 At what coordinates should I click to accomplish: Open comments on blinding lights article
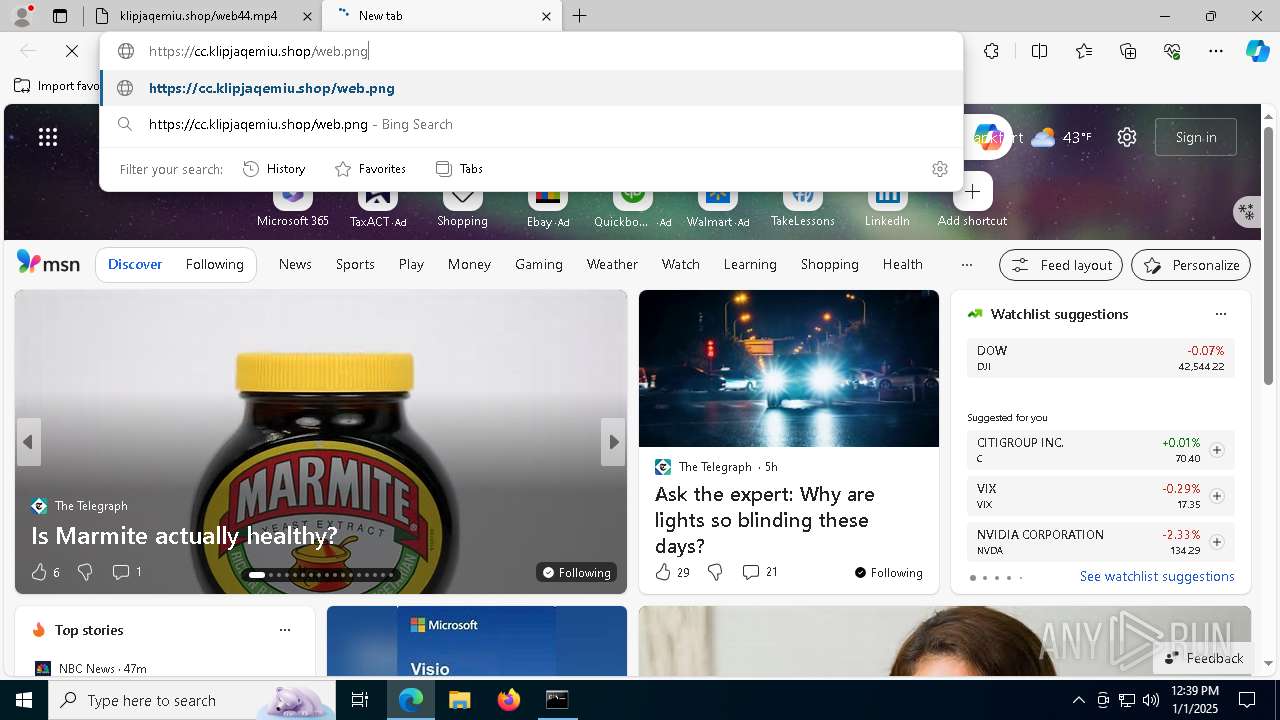(759, 572)
